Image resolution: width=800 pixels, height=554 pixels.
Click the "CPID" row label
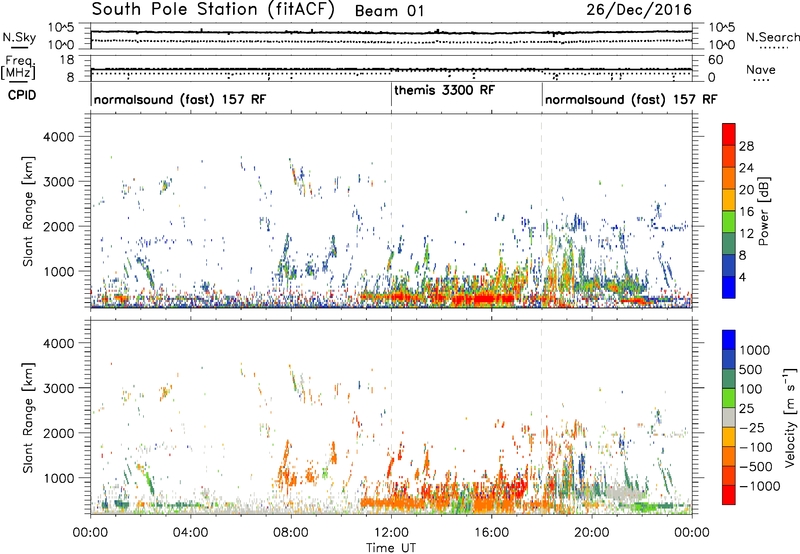22,95
